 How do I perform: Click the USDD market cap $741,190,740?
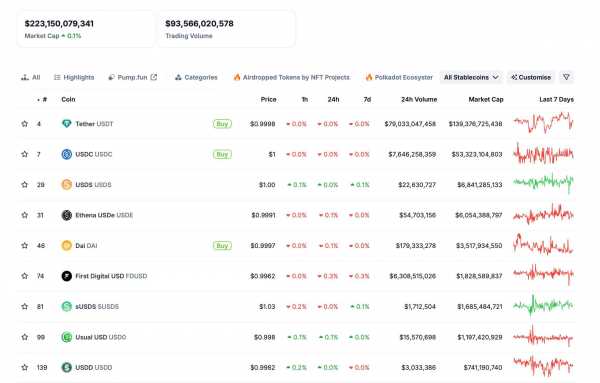coord(483,367)
